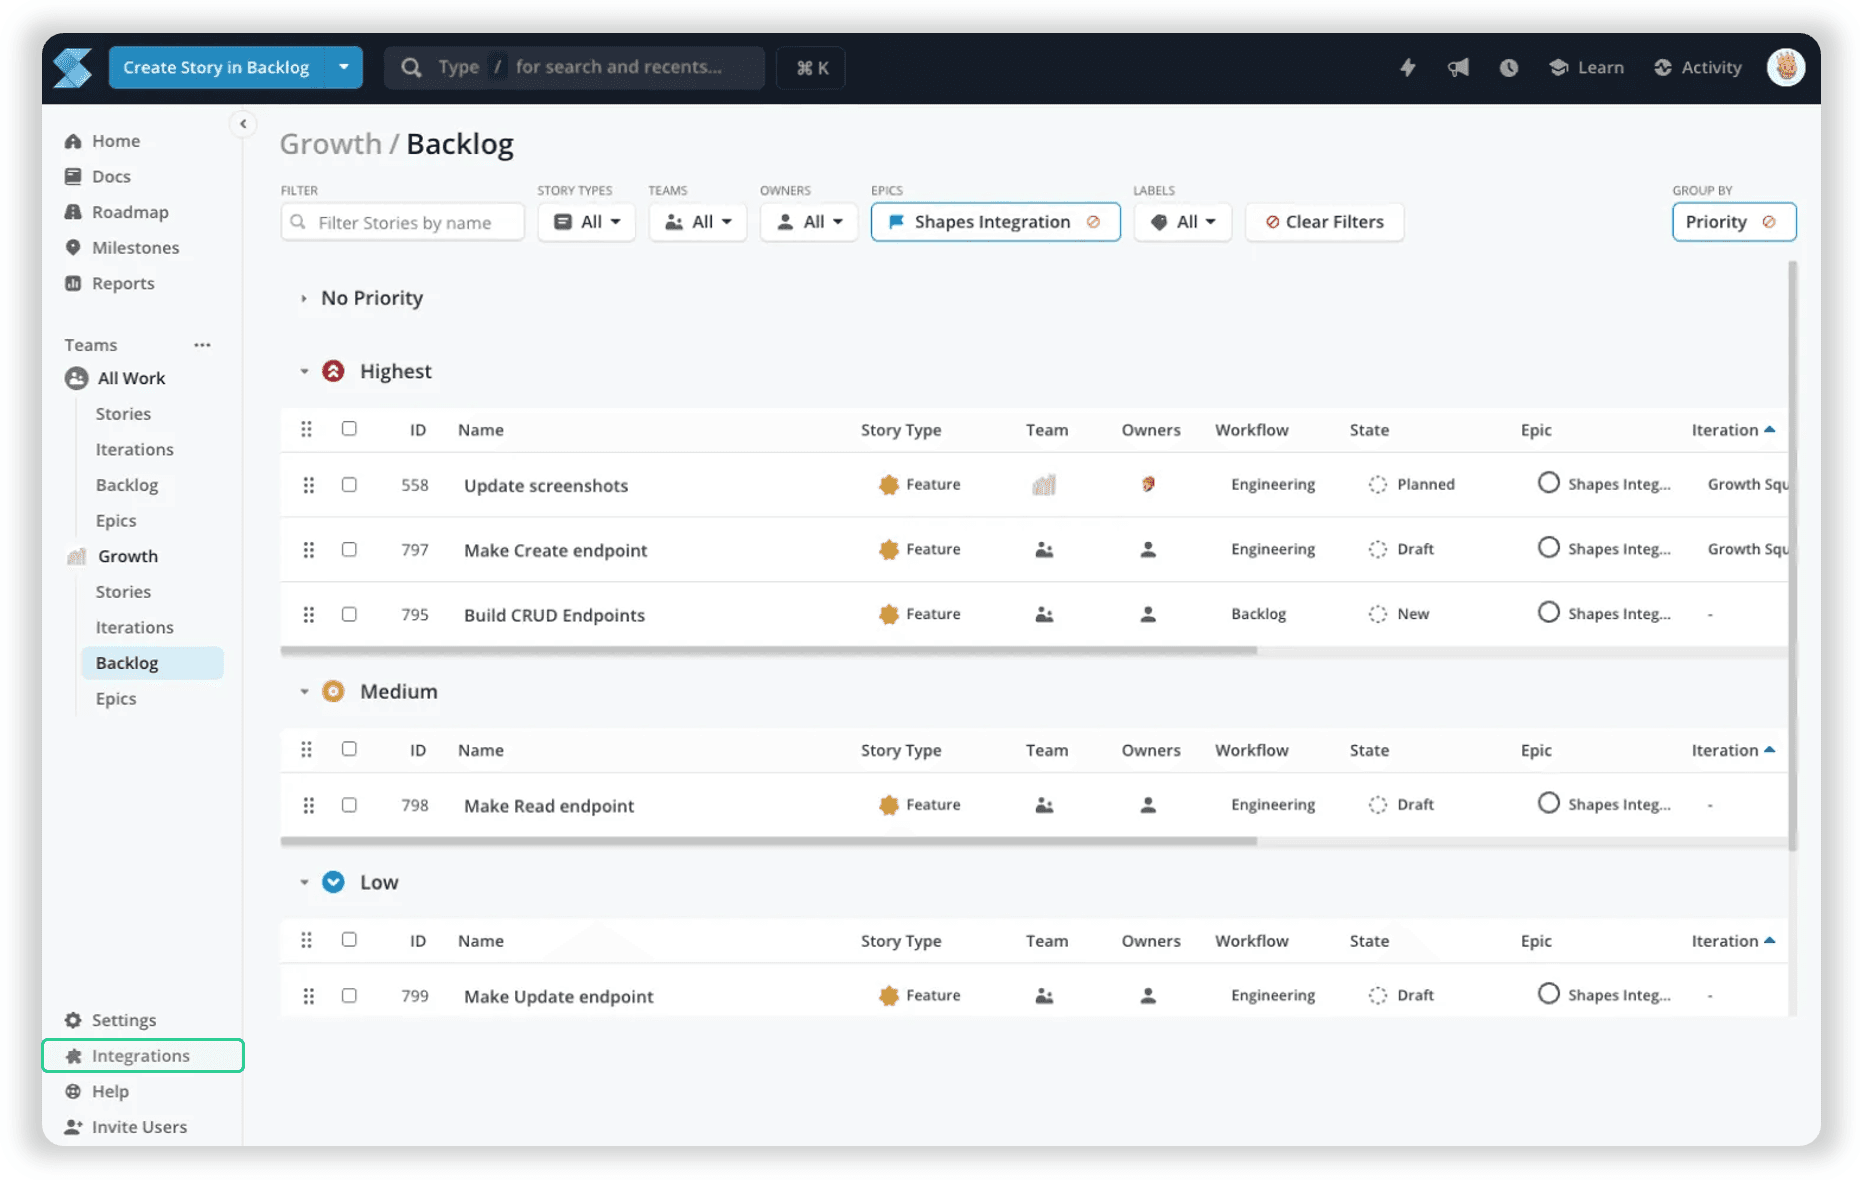Click epic circle icon in Build CRUD Endpoints row
The width and height of the screenshot is (1860, 1180).
pyautogui.click(x=1548, y=612)
